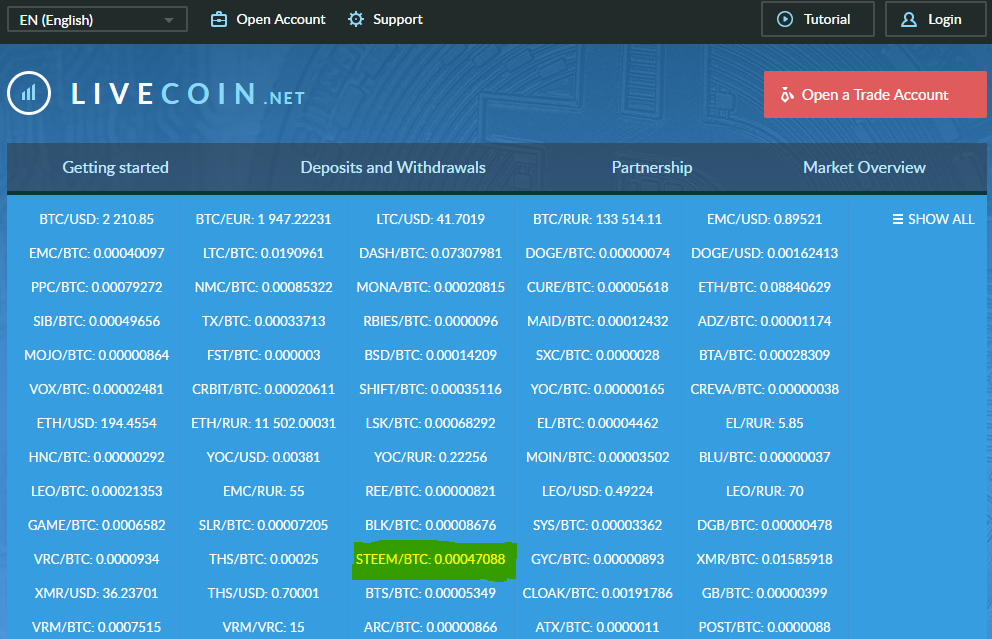
Task: Select NMC/BTC: 0.00085322 ticker
Action: pos(264,288)
